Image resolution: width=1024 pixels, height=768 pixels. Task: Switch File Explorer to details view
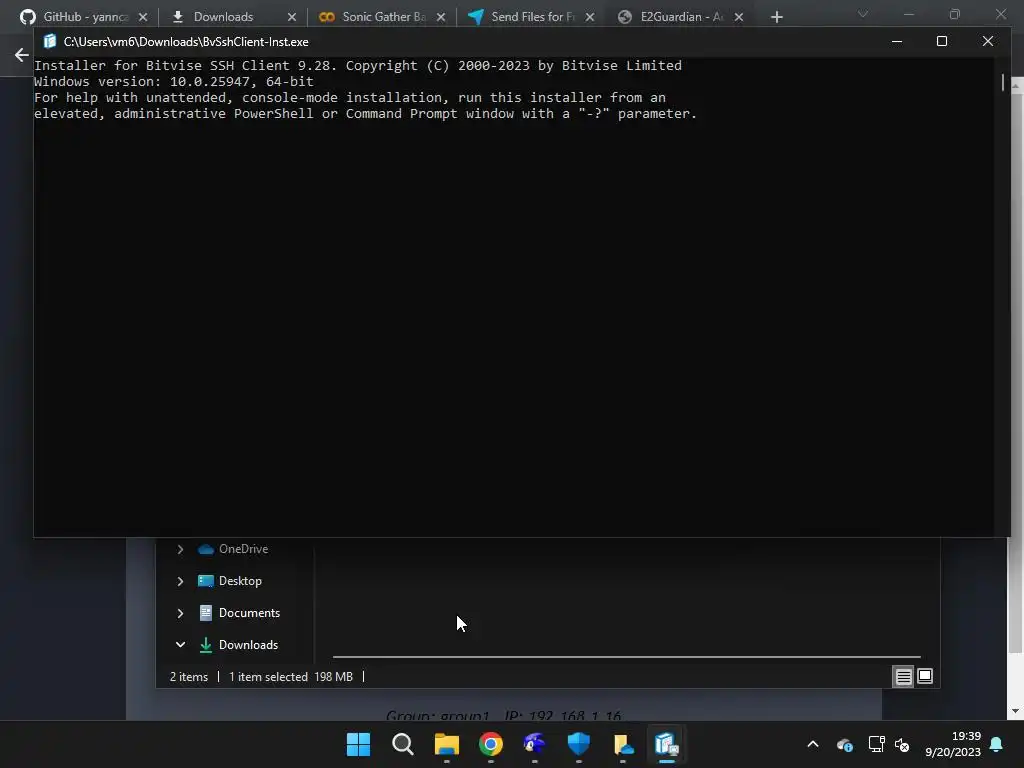pyautogui.click(x=903, y=677)
